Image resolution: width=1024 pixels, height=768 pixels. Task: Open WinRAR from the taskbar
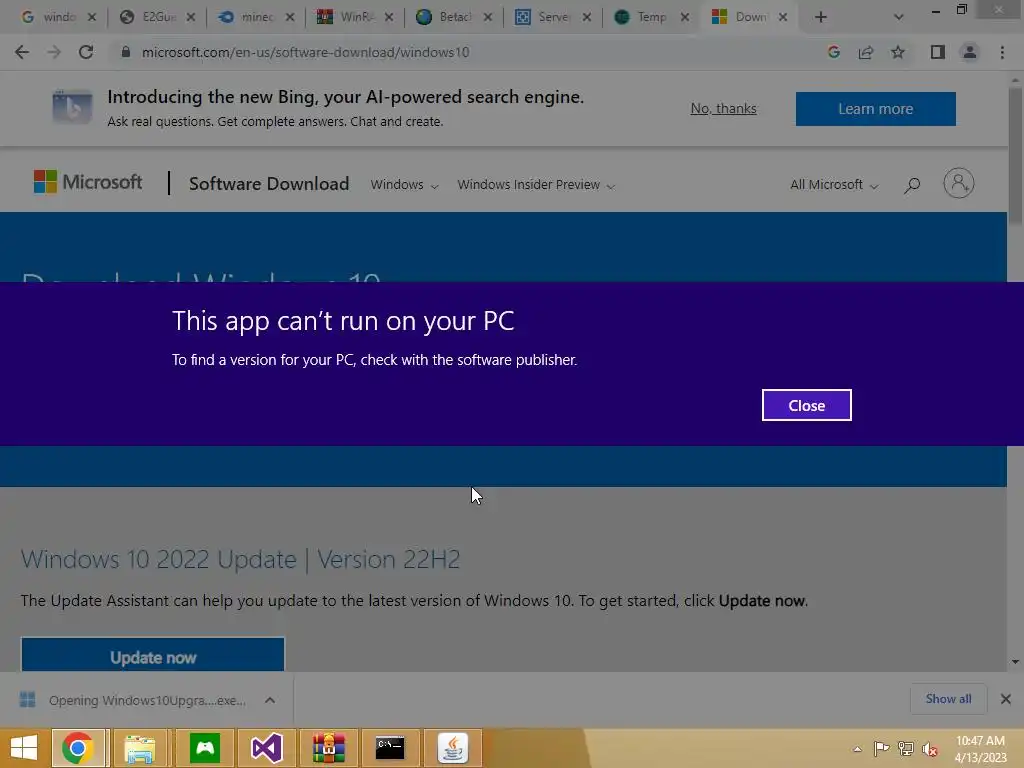pyautogui.click(x=328, y=748)
